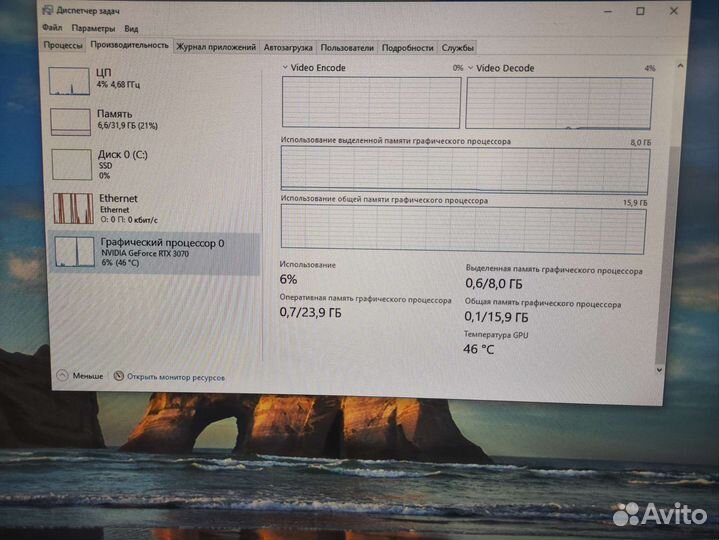719x540 pixels.
Task: Click the 46 °C GPU temperature value
Action: coord(478,349)
